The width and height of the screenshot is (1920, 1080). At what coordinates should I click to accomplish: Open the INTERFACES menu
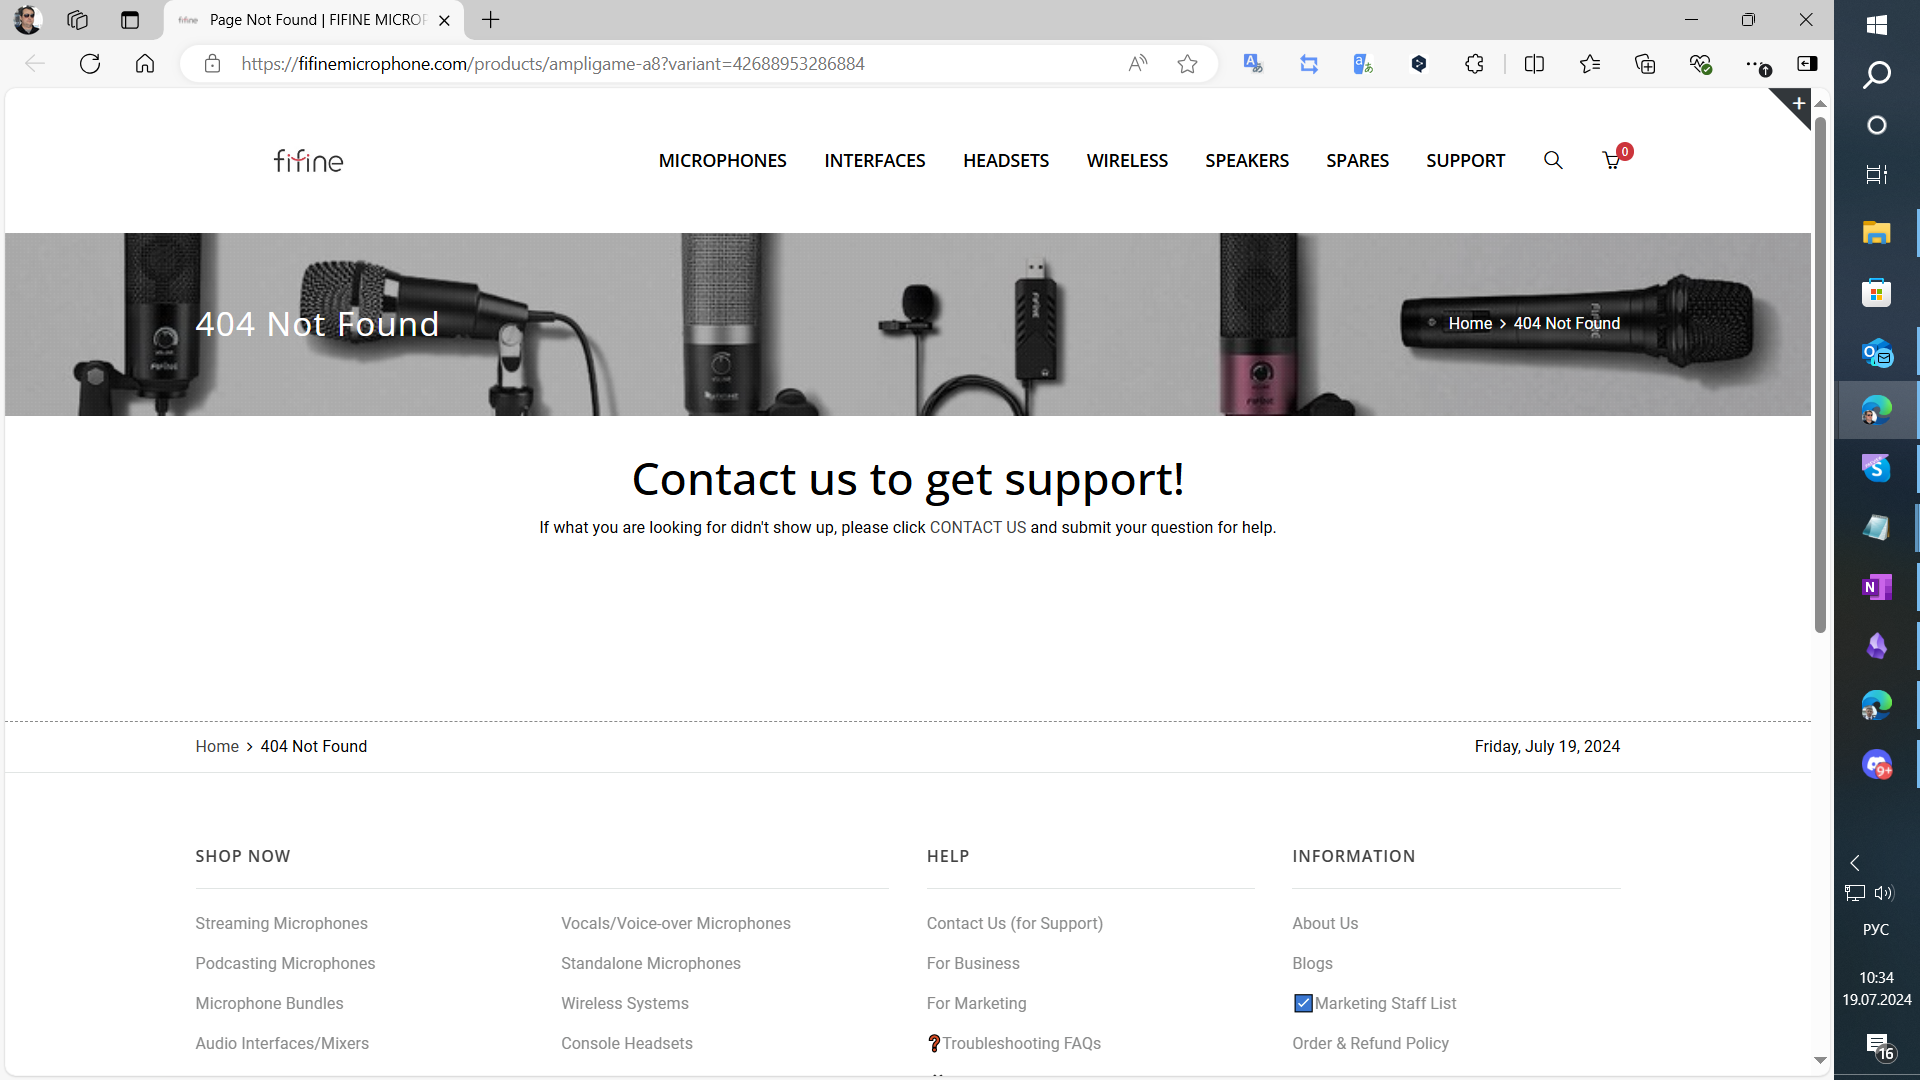[874, 161]
